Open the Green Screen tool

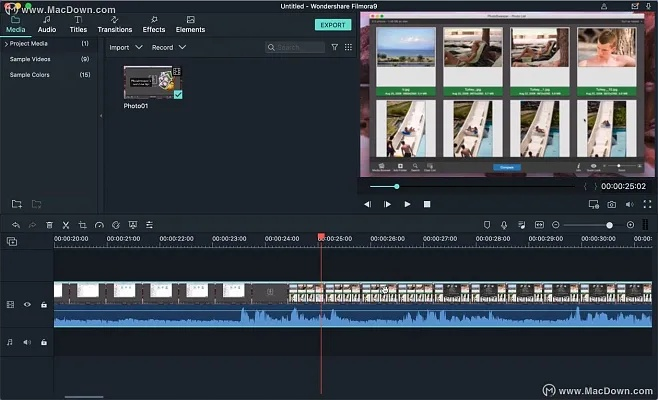pos(133,225)
